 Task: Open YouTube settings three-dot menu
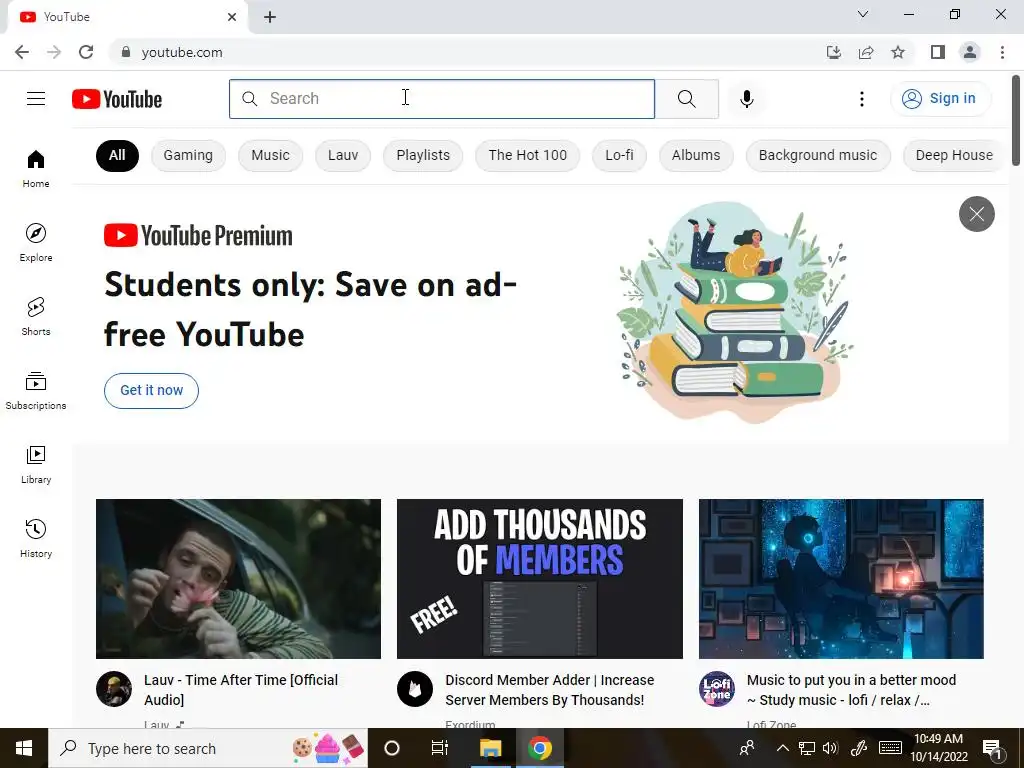(861, 99)
